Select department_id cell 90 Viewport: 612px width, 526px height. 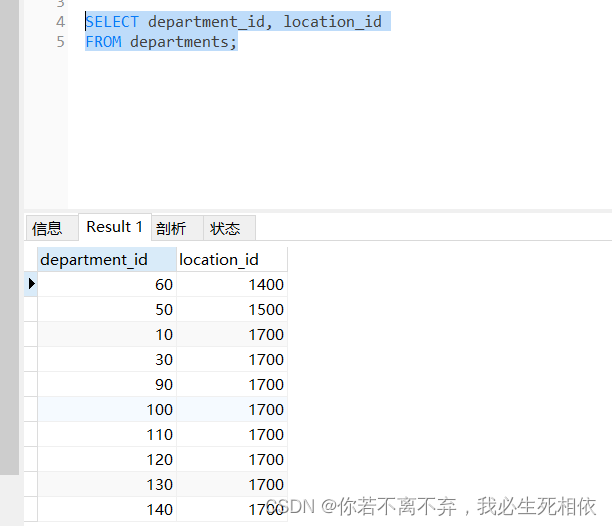(107, 384)
